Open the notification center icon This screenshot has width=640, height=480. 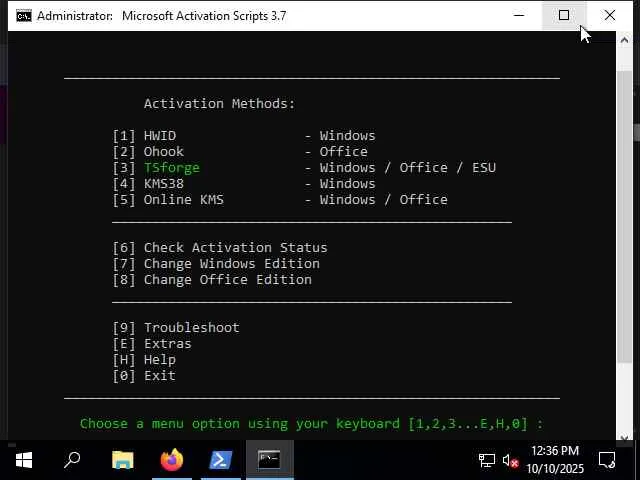[x=607, y=460]
